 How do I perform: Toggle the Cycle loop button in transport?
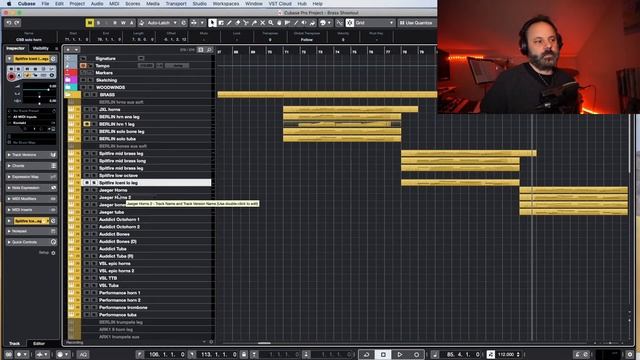point(366,354)
